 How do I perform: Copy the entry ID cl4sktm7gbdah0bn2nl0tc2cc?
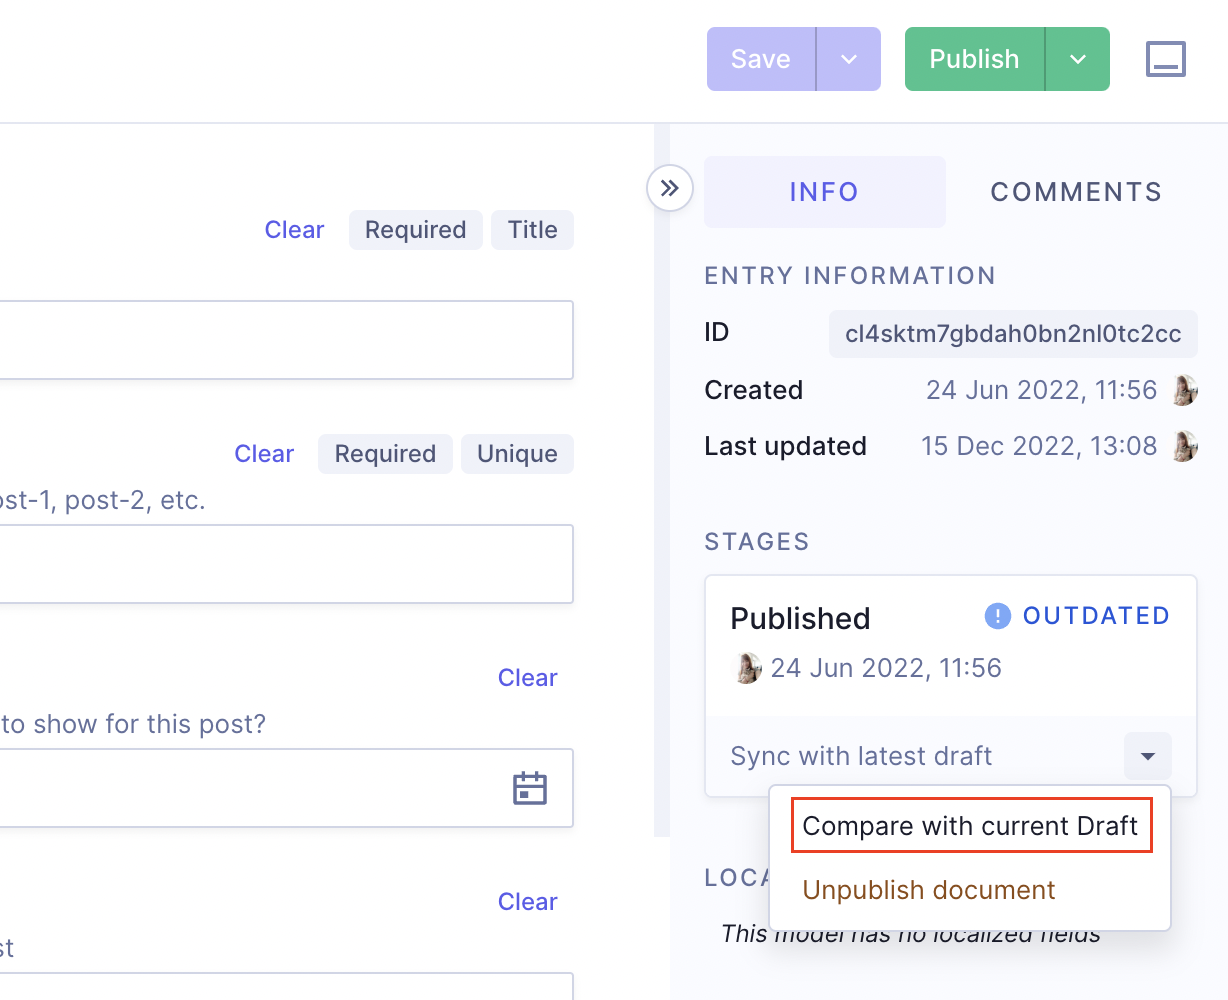click(1012, 334)
